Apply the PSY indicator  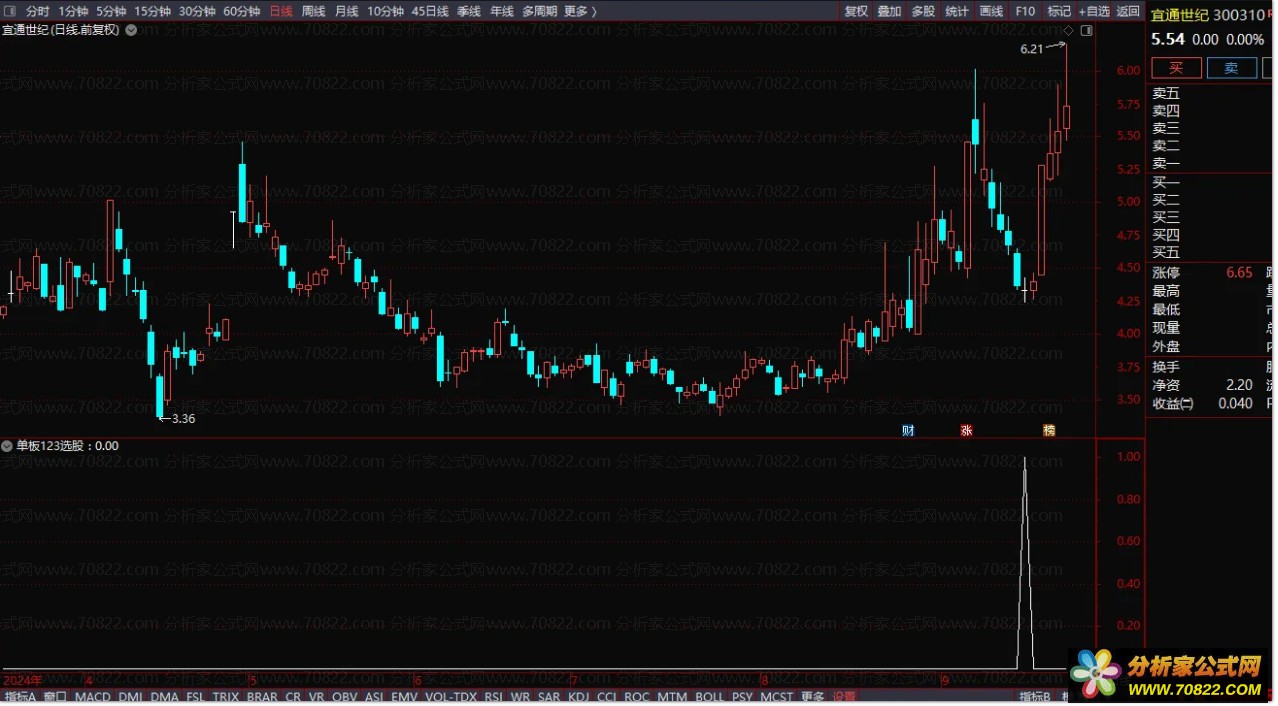pyautogui.click(x=742, y=697)
